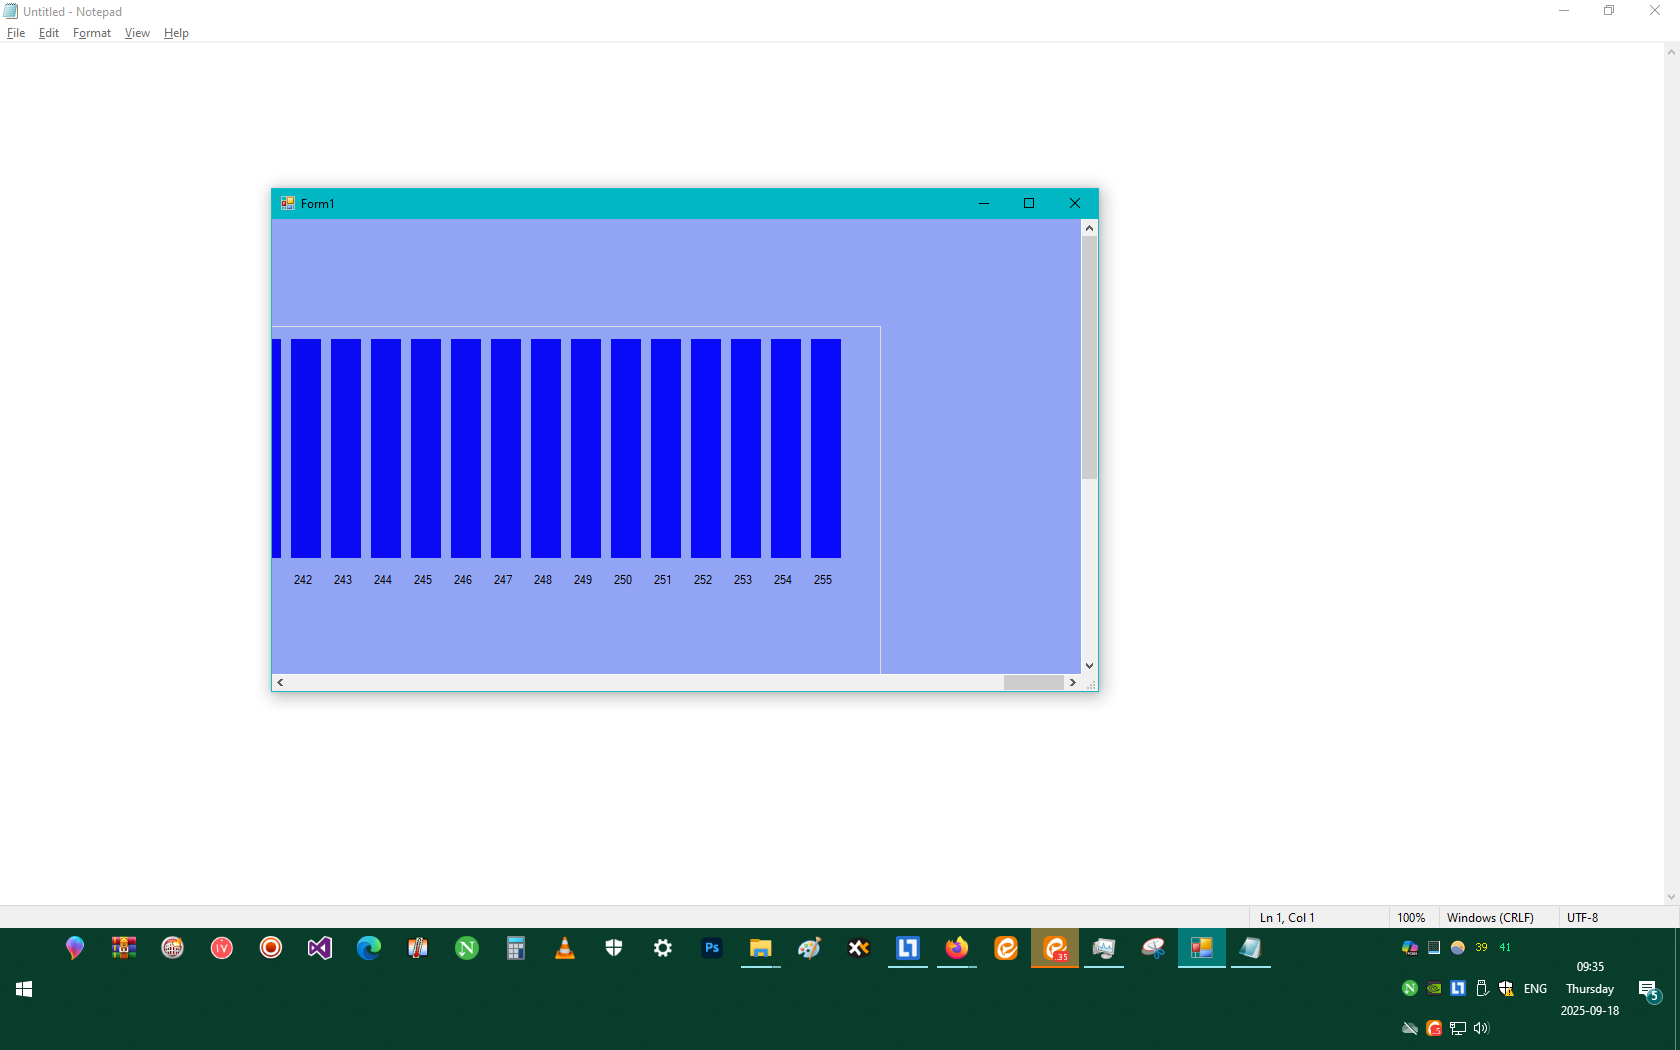Click Form1 horizontal scrollbar left arrow
The width and height of the screenshot is (1680, 1050).
[281, 682]
